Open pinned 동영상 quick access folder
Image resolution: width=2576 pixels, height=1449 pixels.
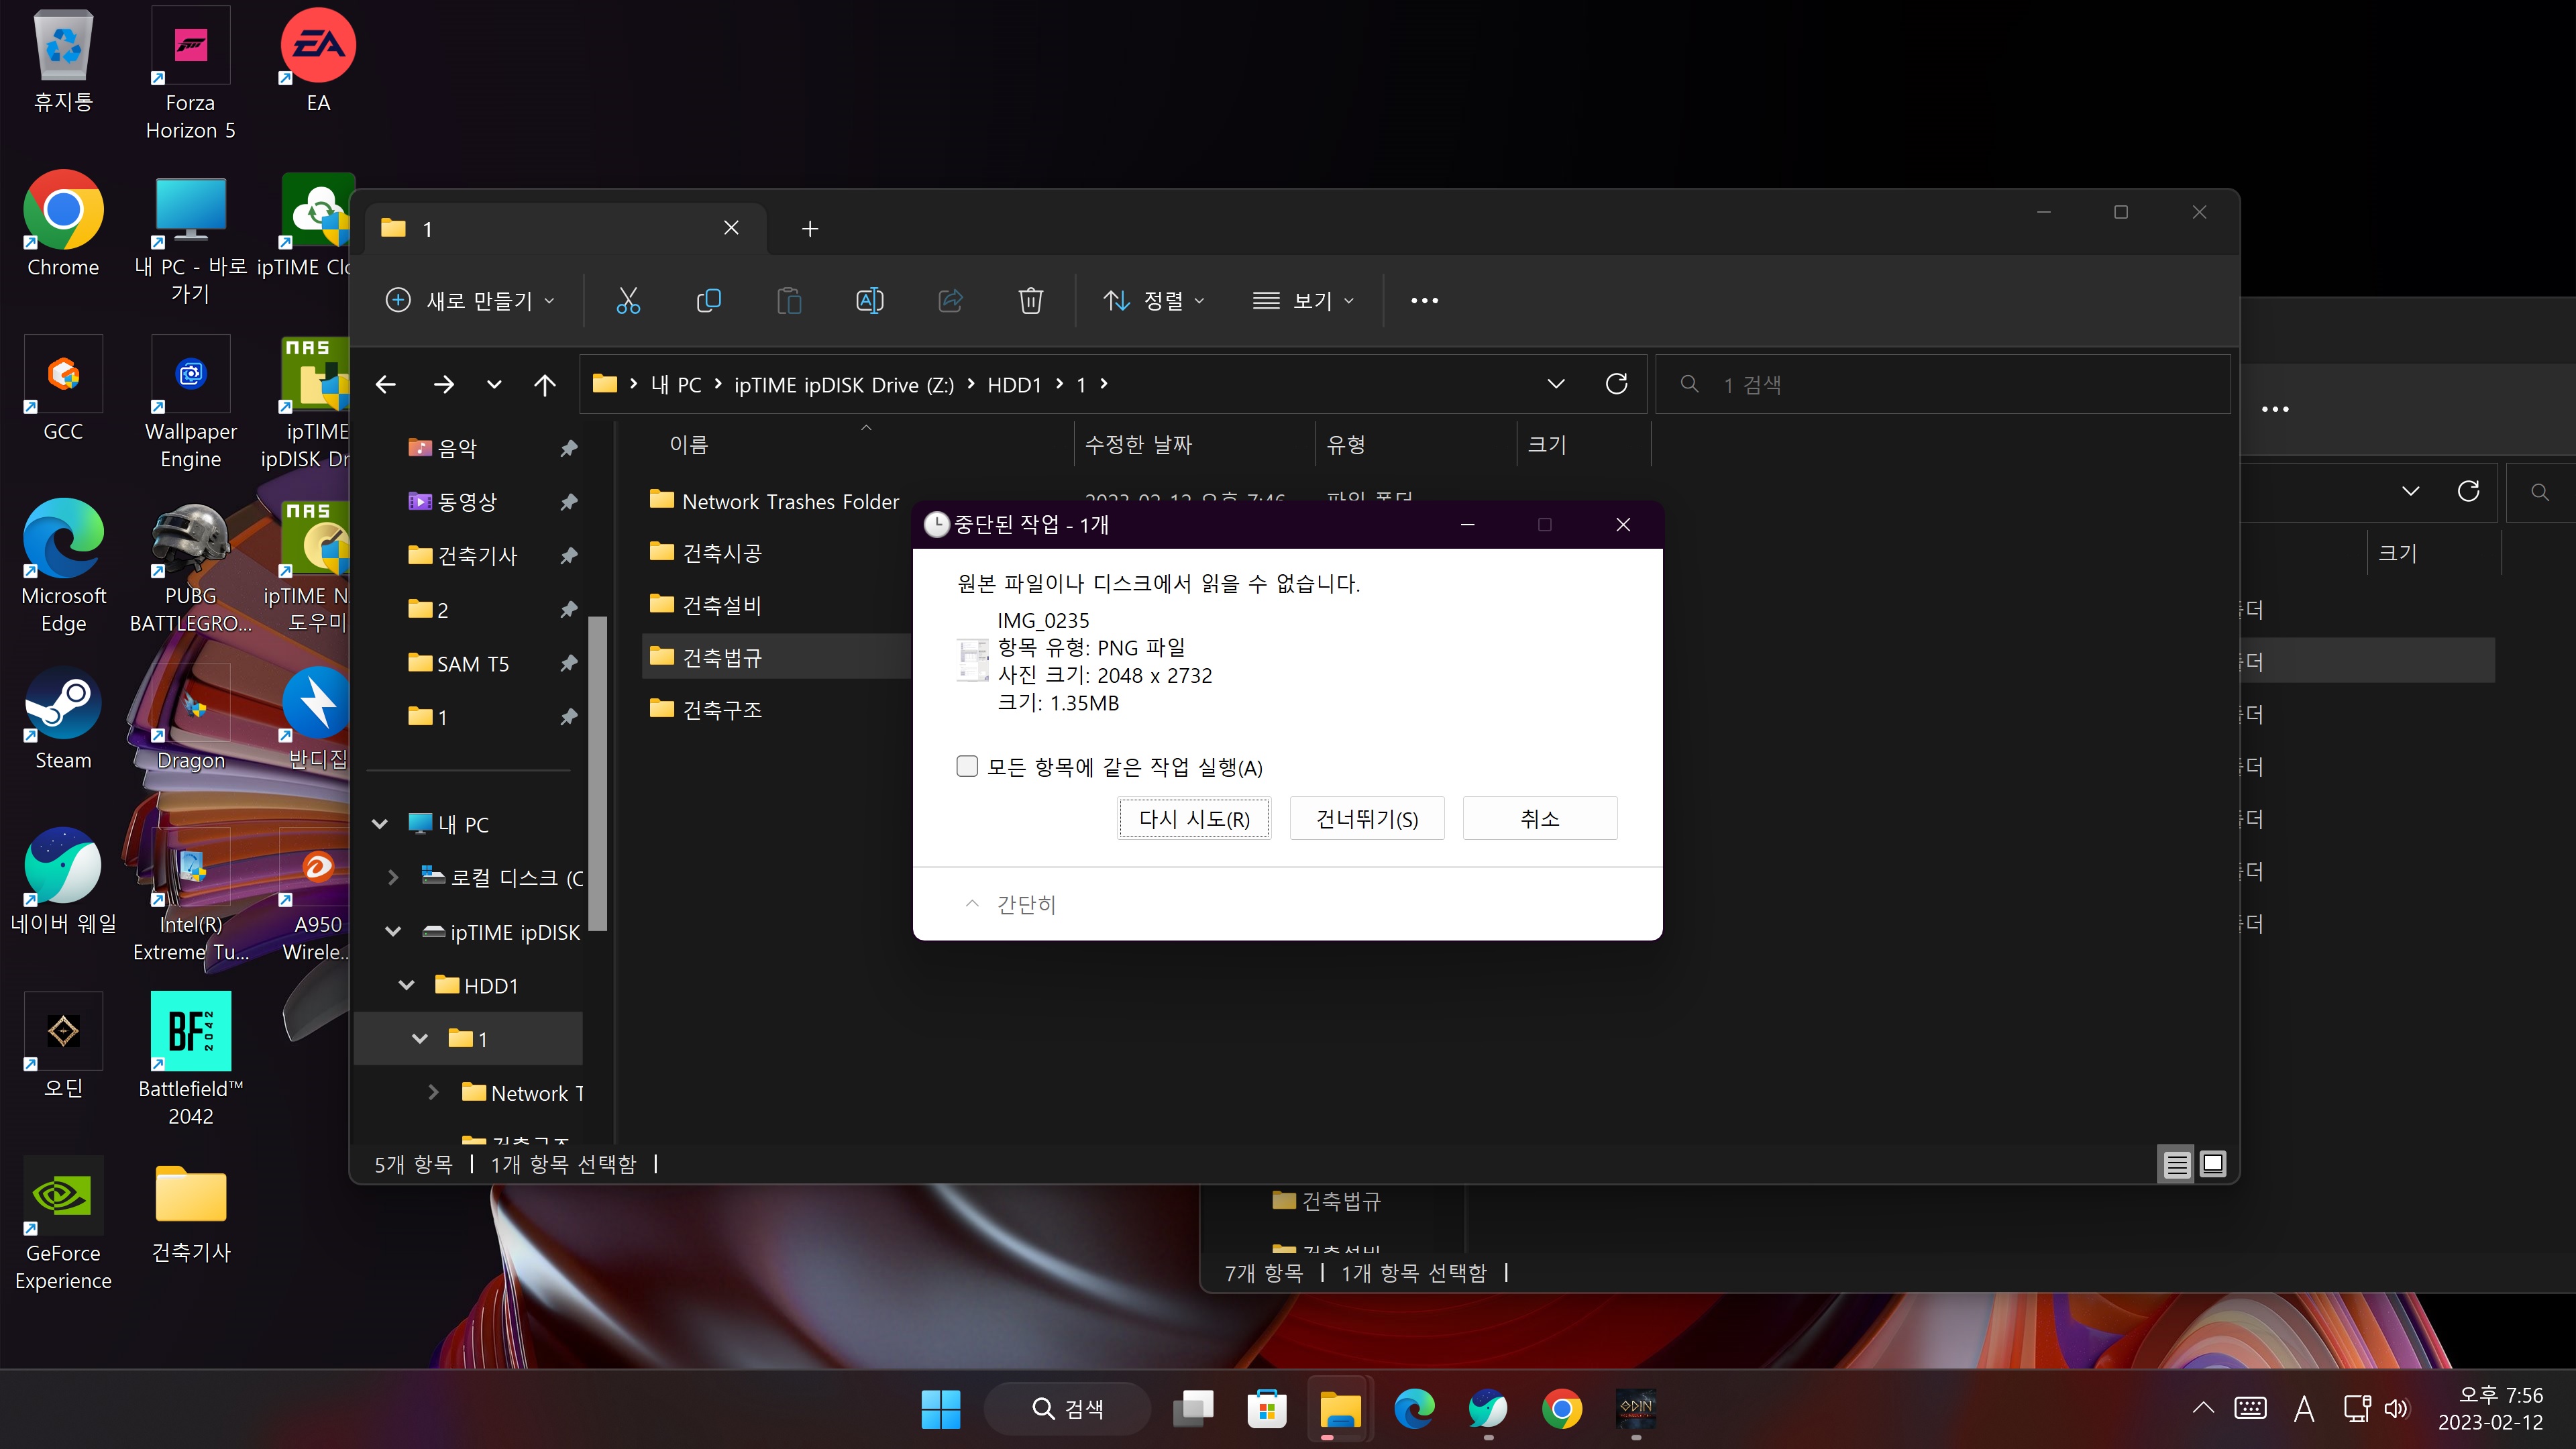click(466, 502)
